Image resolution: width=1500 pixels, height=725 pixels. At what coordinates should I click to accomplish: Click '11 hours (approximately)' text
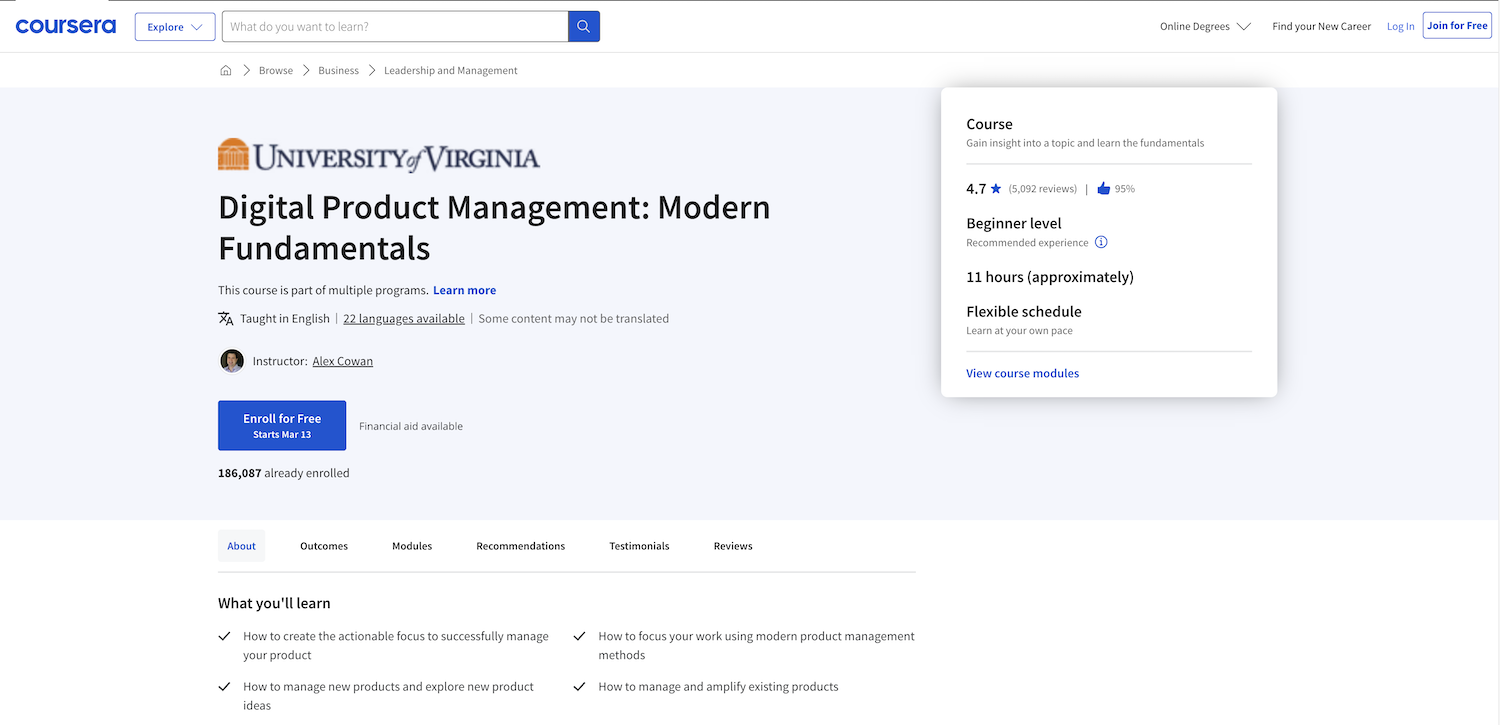click(1050, 277)
